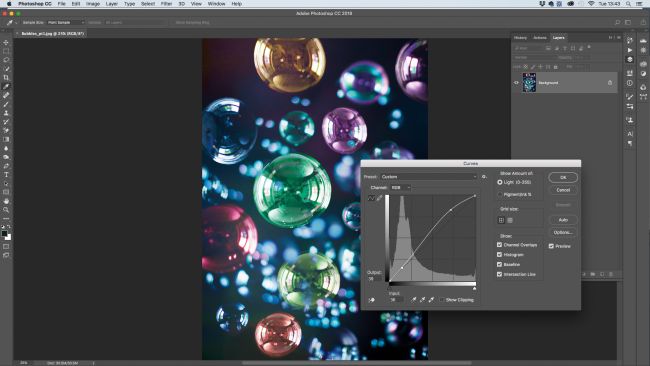The width and height of the screenshot is (650, 366).
Task: Select the detailed grid size icon
Action: tap(510, 220)
